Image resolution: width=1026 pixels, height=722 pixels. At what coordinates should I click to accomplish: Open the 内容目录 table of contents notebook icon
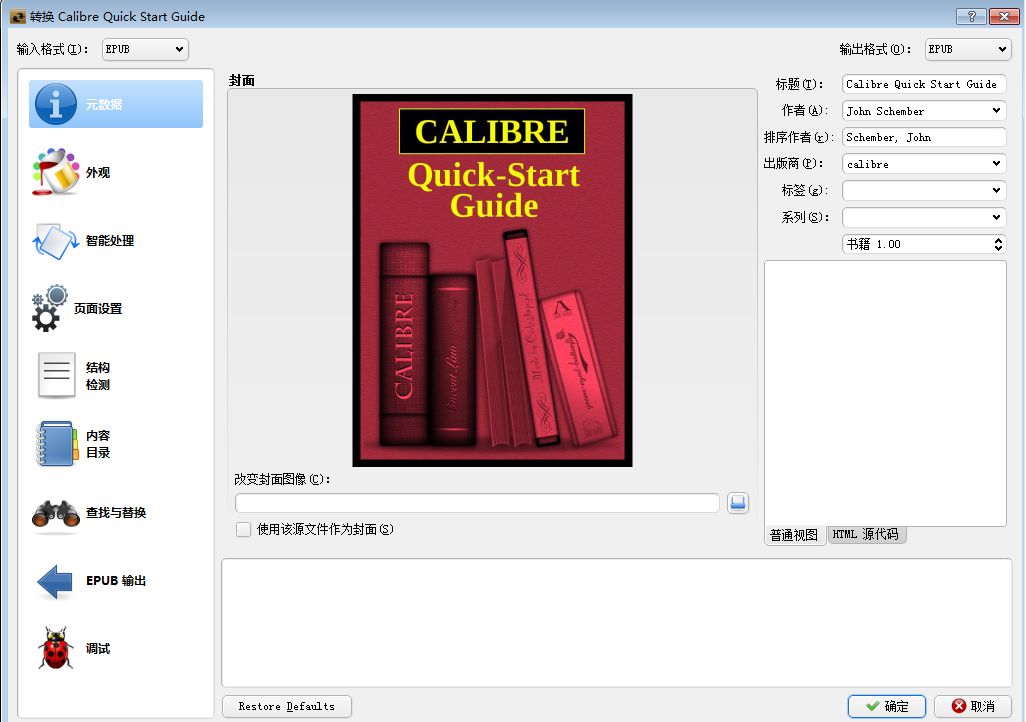click(56, 444)
